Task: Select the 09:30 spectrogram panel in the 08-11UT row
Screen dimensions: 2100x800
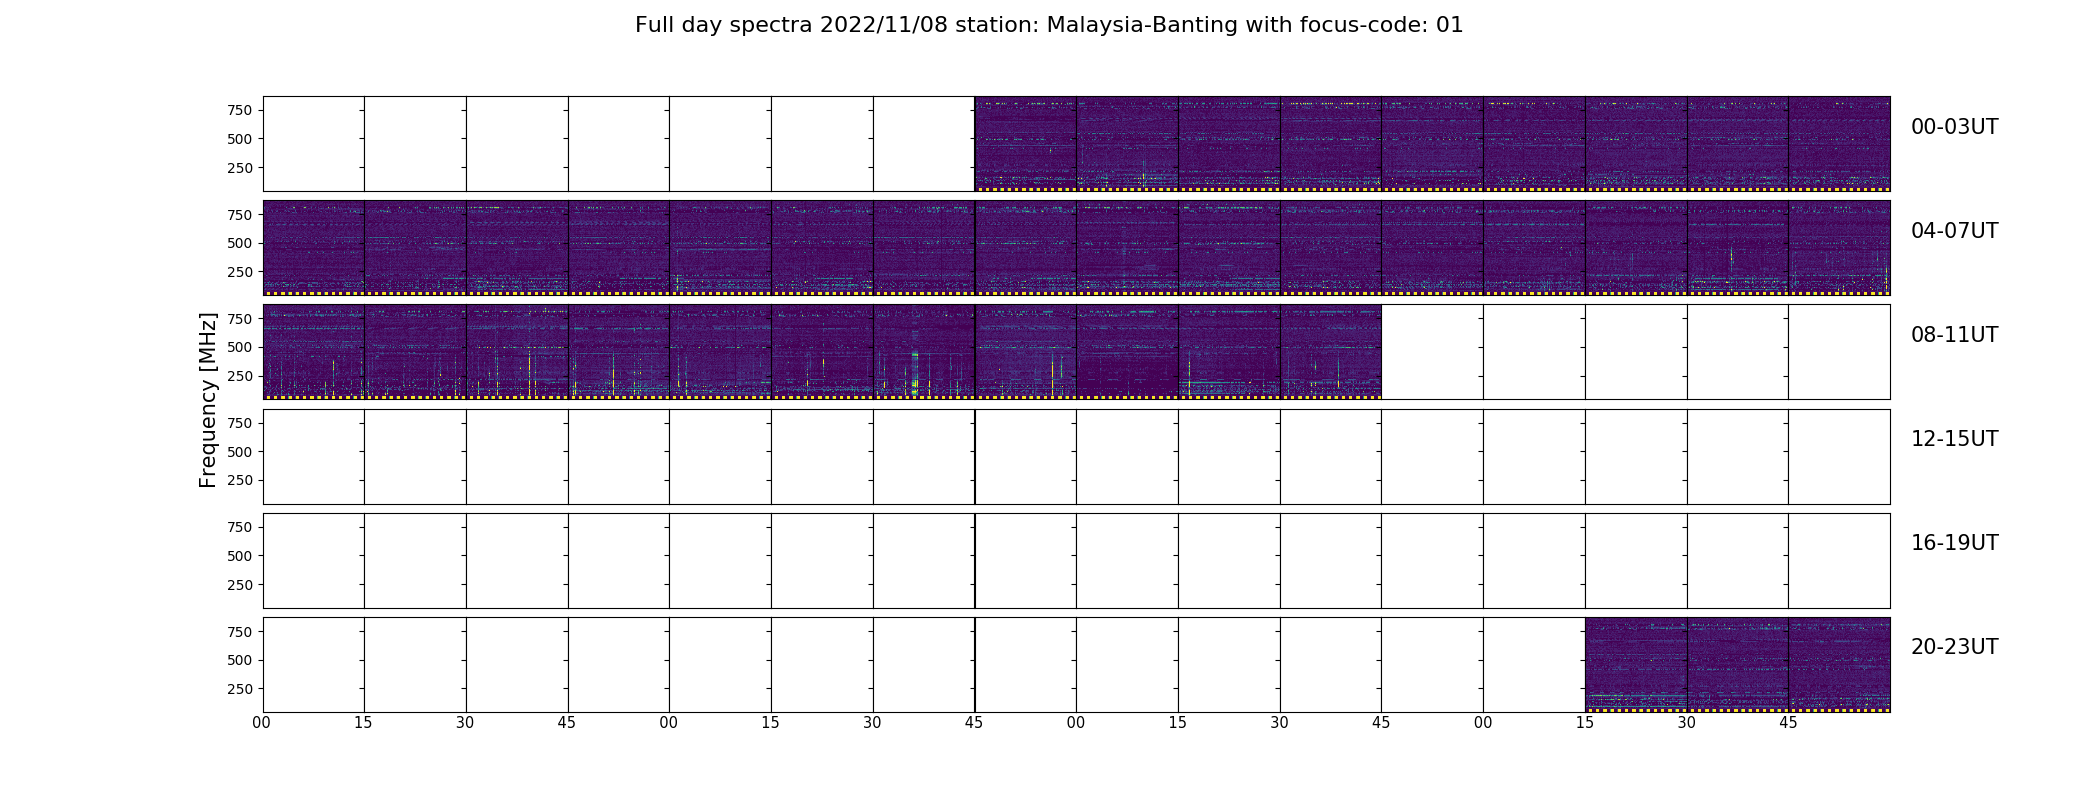Action: (924, 352)
